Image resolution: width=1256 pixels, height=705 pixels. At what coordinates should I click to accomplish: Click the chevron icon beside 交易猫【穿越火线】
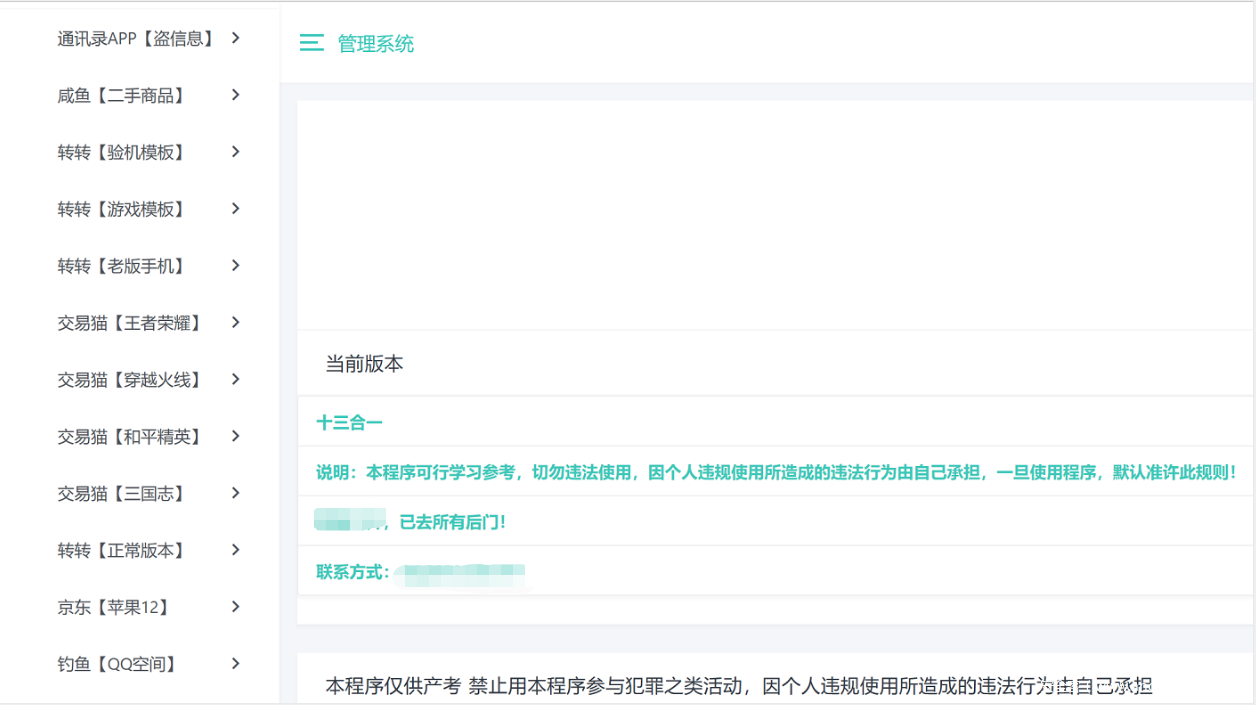point(235,379)
